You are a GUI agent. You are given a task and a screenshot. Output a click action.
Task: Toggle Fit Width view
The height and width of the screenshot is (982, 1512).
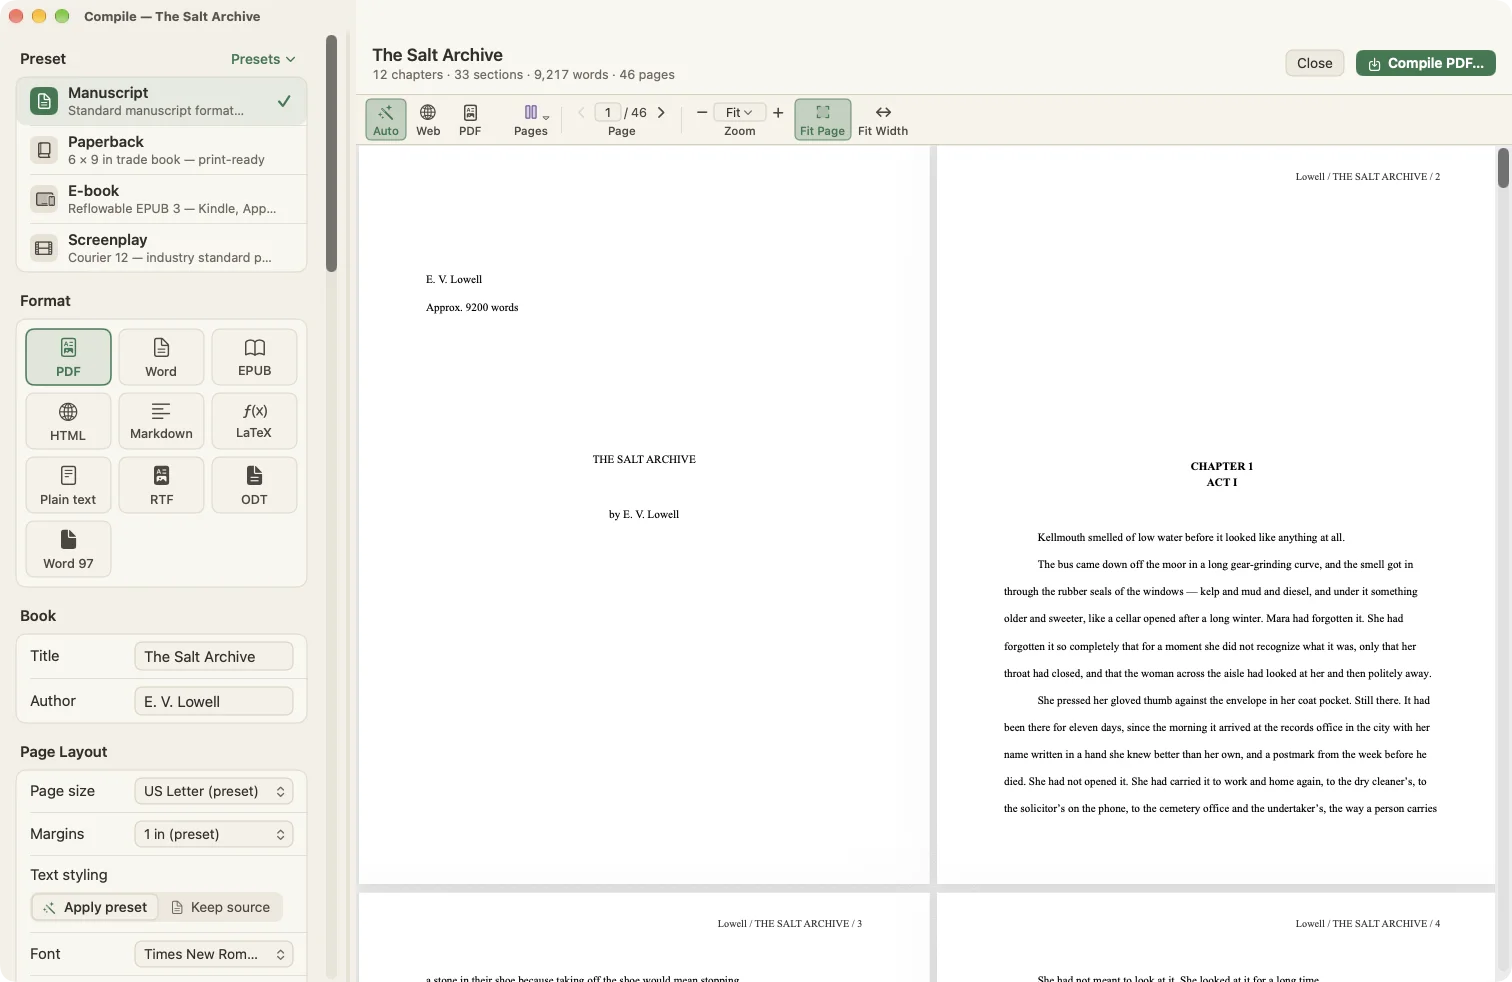coord(883,120)
